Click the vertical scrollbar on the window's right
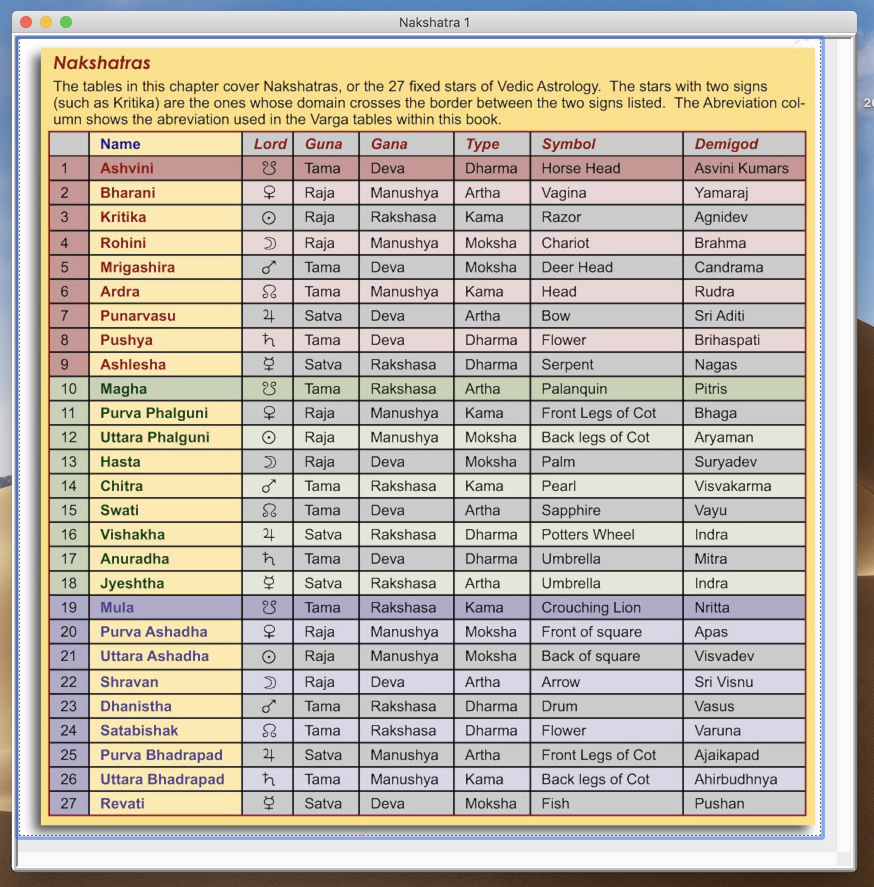This screenshot has height=887, width=874. 847,440
